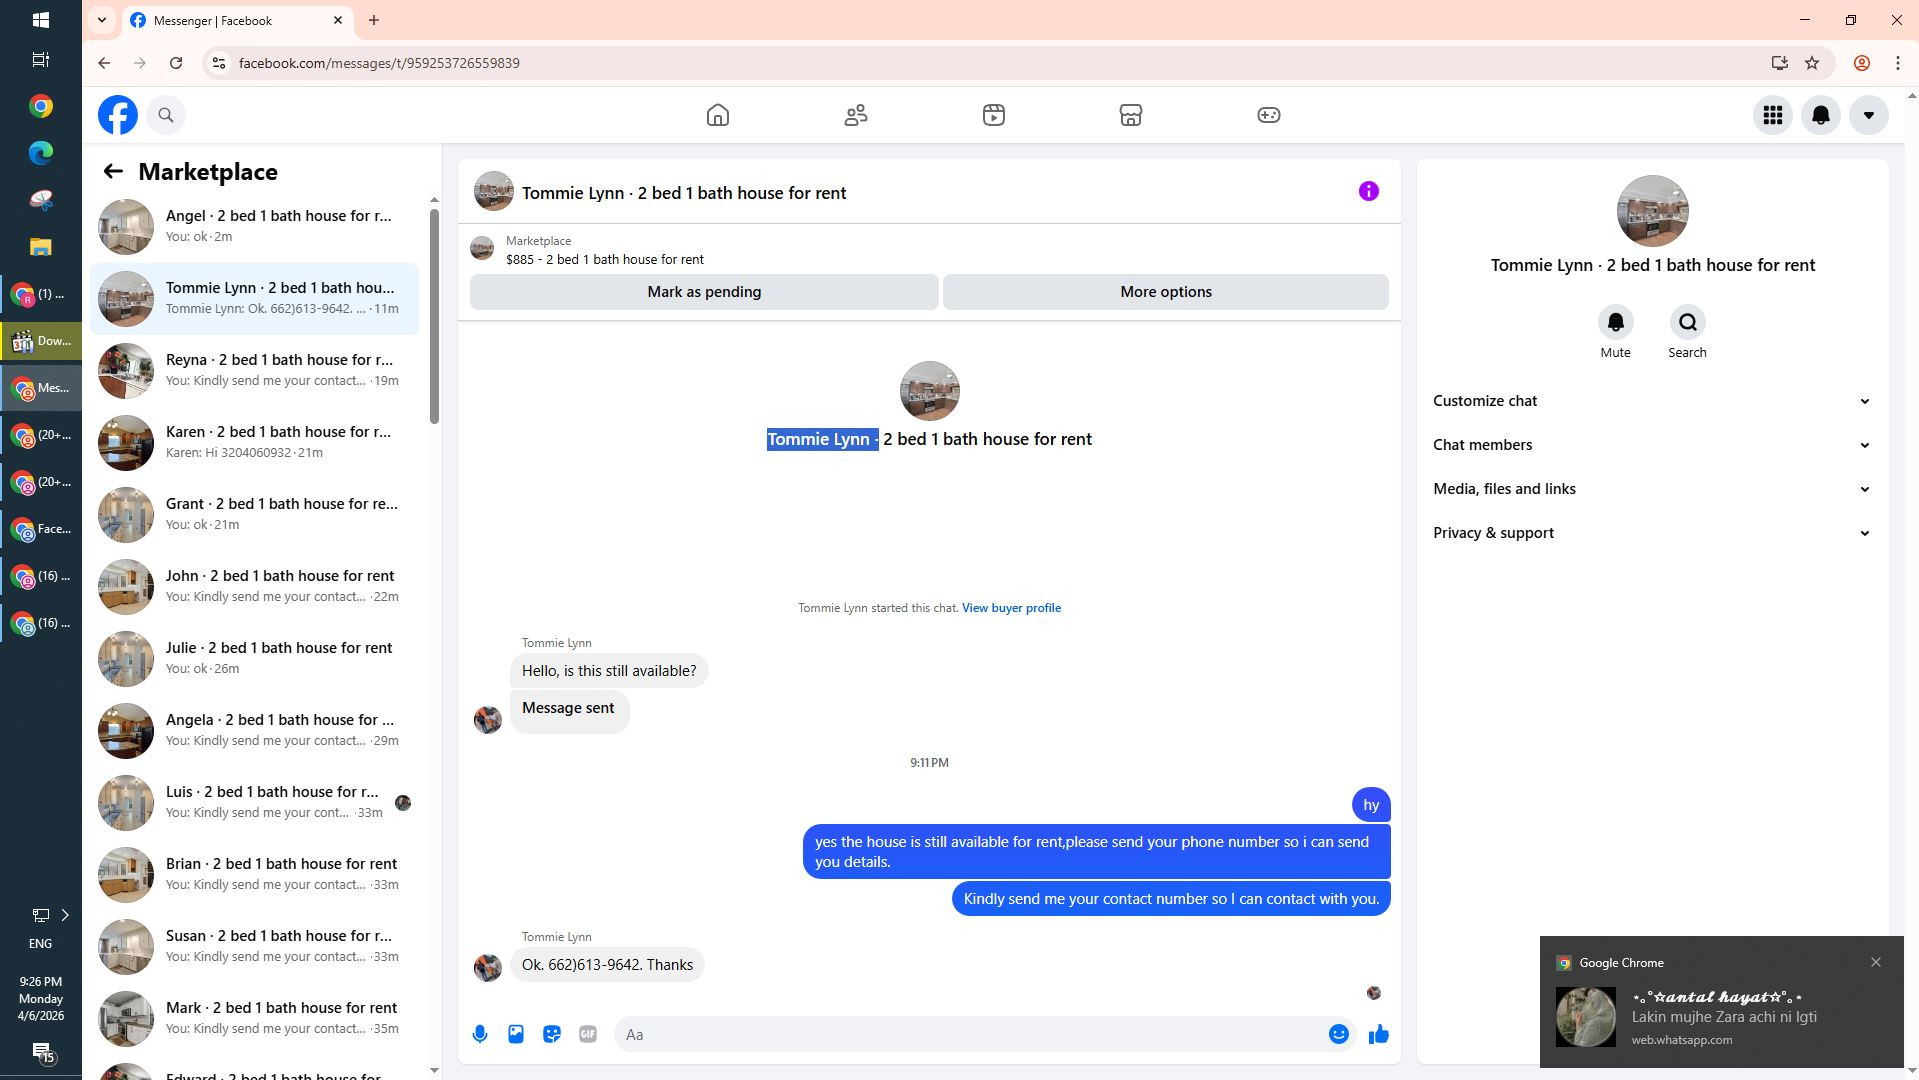Open Luis conversation in chat list
This screenshot has height=1080, width=1919.
pos(255,803)
